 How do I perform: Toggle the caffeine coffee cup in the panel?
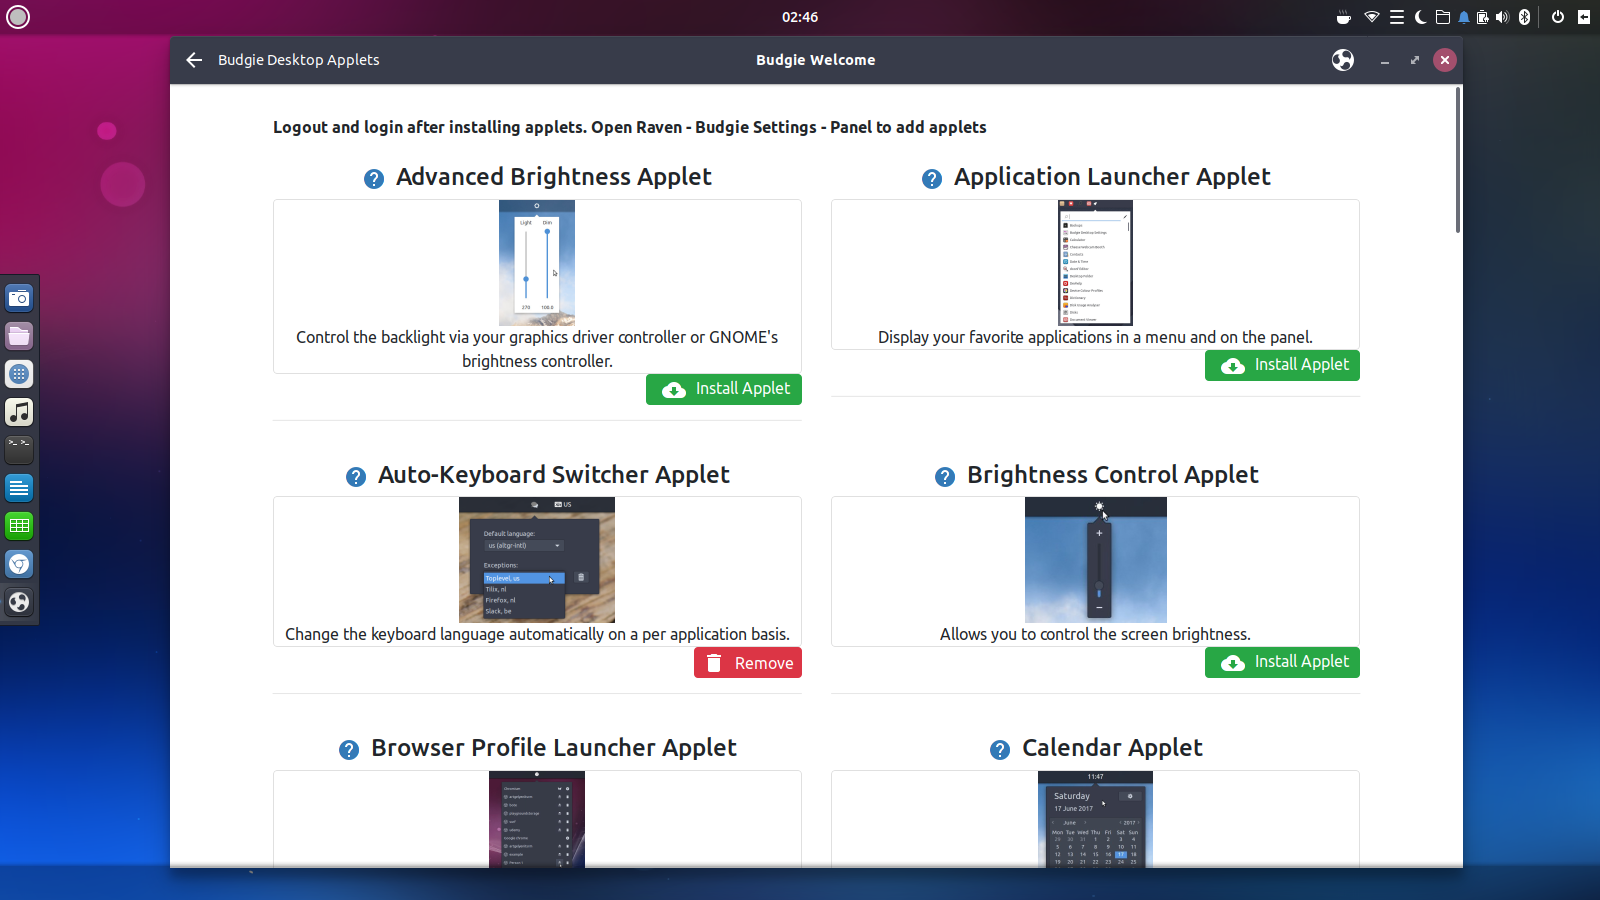click(1344, 17)
